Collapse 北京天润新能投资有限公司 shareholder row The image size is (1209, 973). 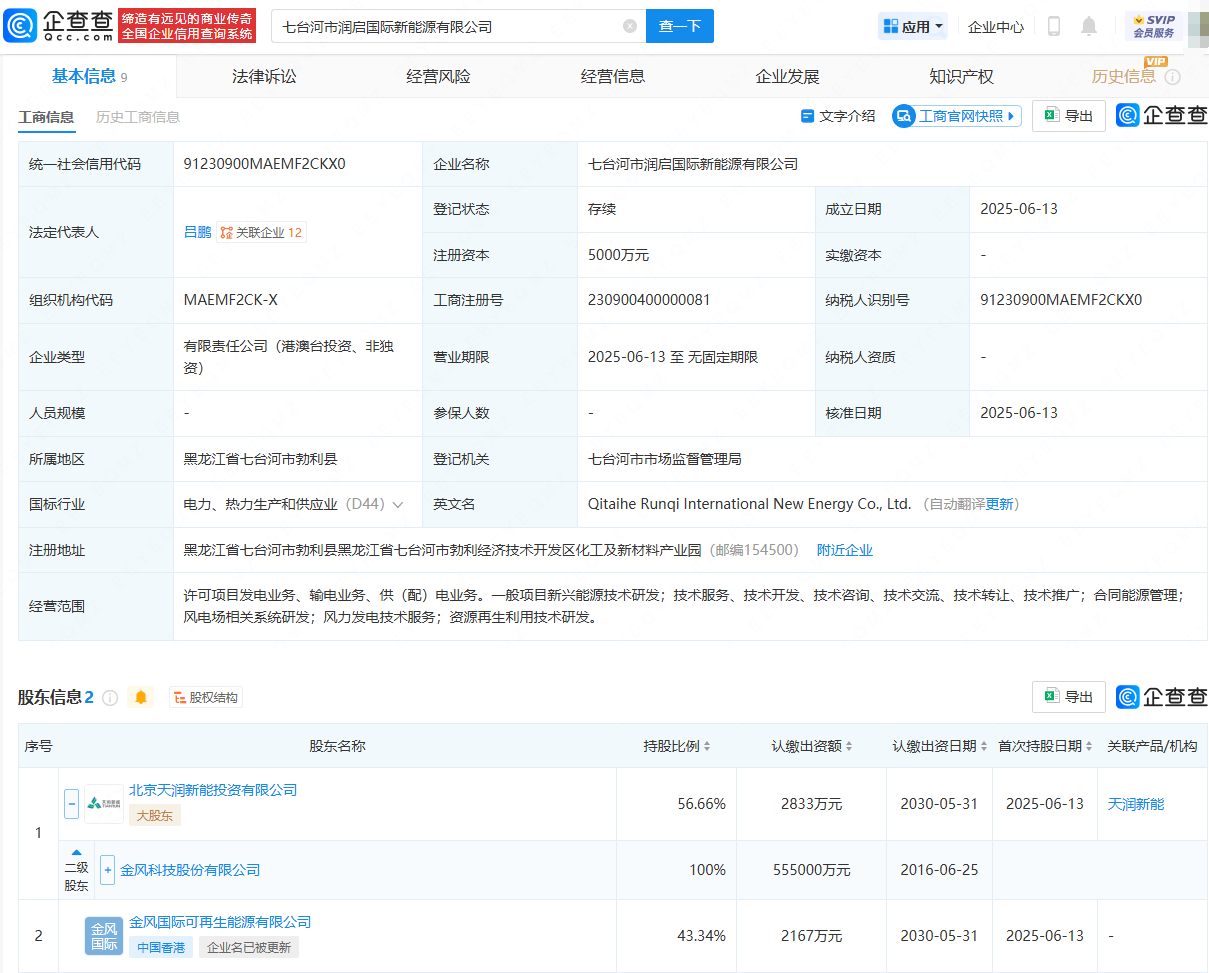(72, 803)
